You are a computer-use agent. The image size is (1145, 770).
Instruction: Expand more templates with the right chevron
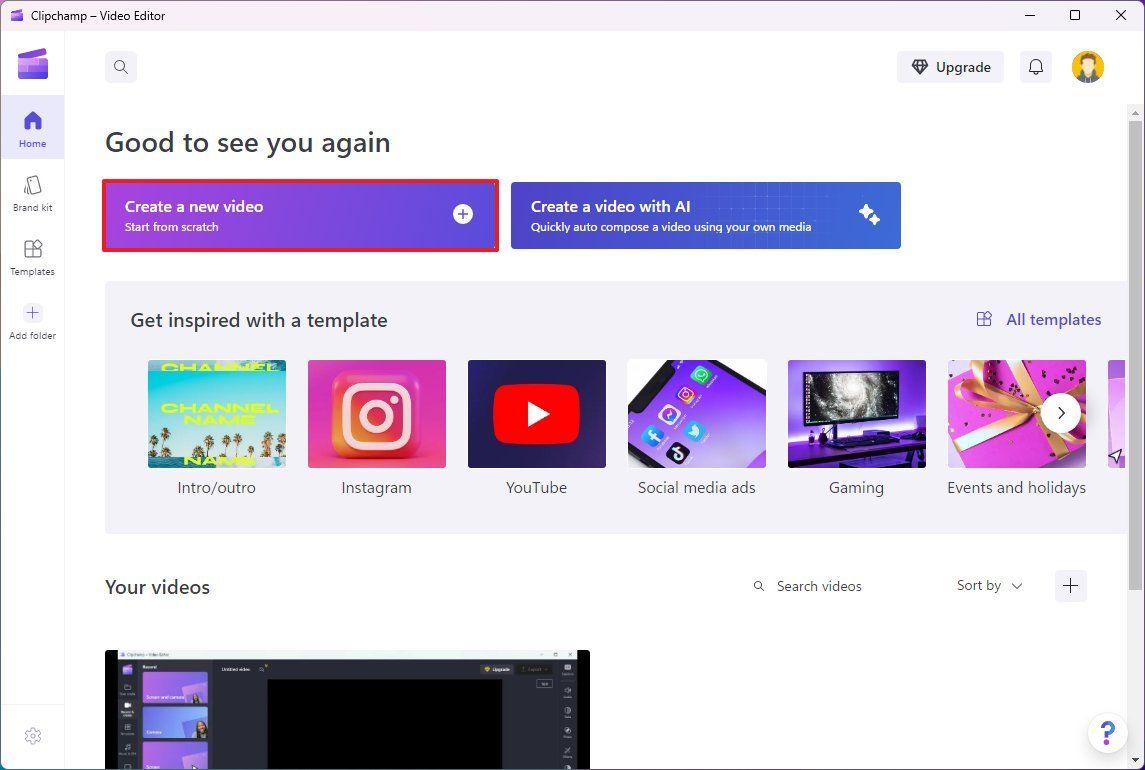(1061, 412)
